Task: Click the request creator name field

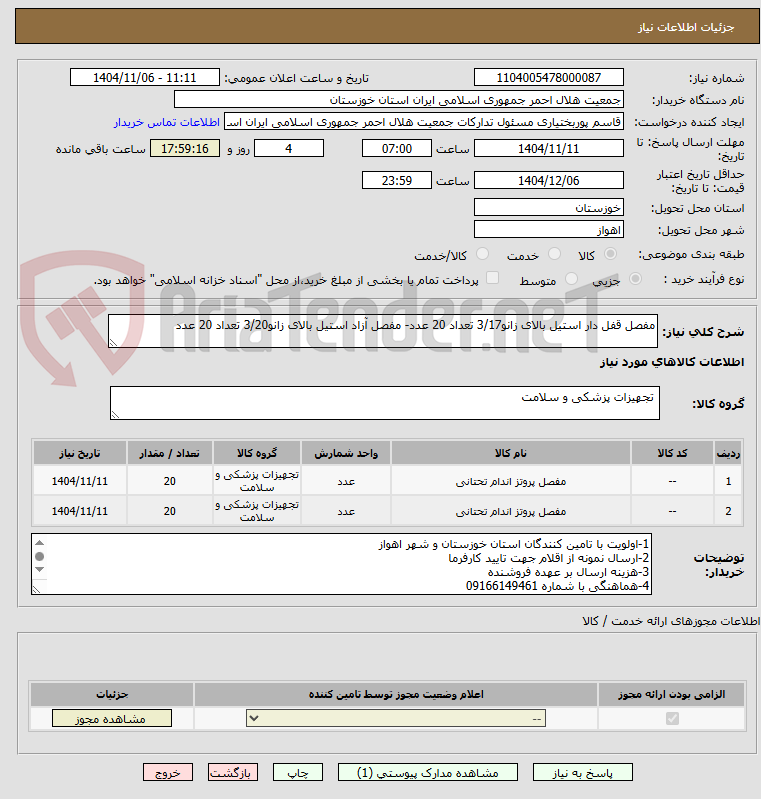Action: [x=424, y=122]
